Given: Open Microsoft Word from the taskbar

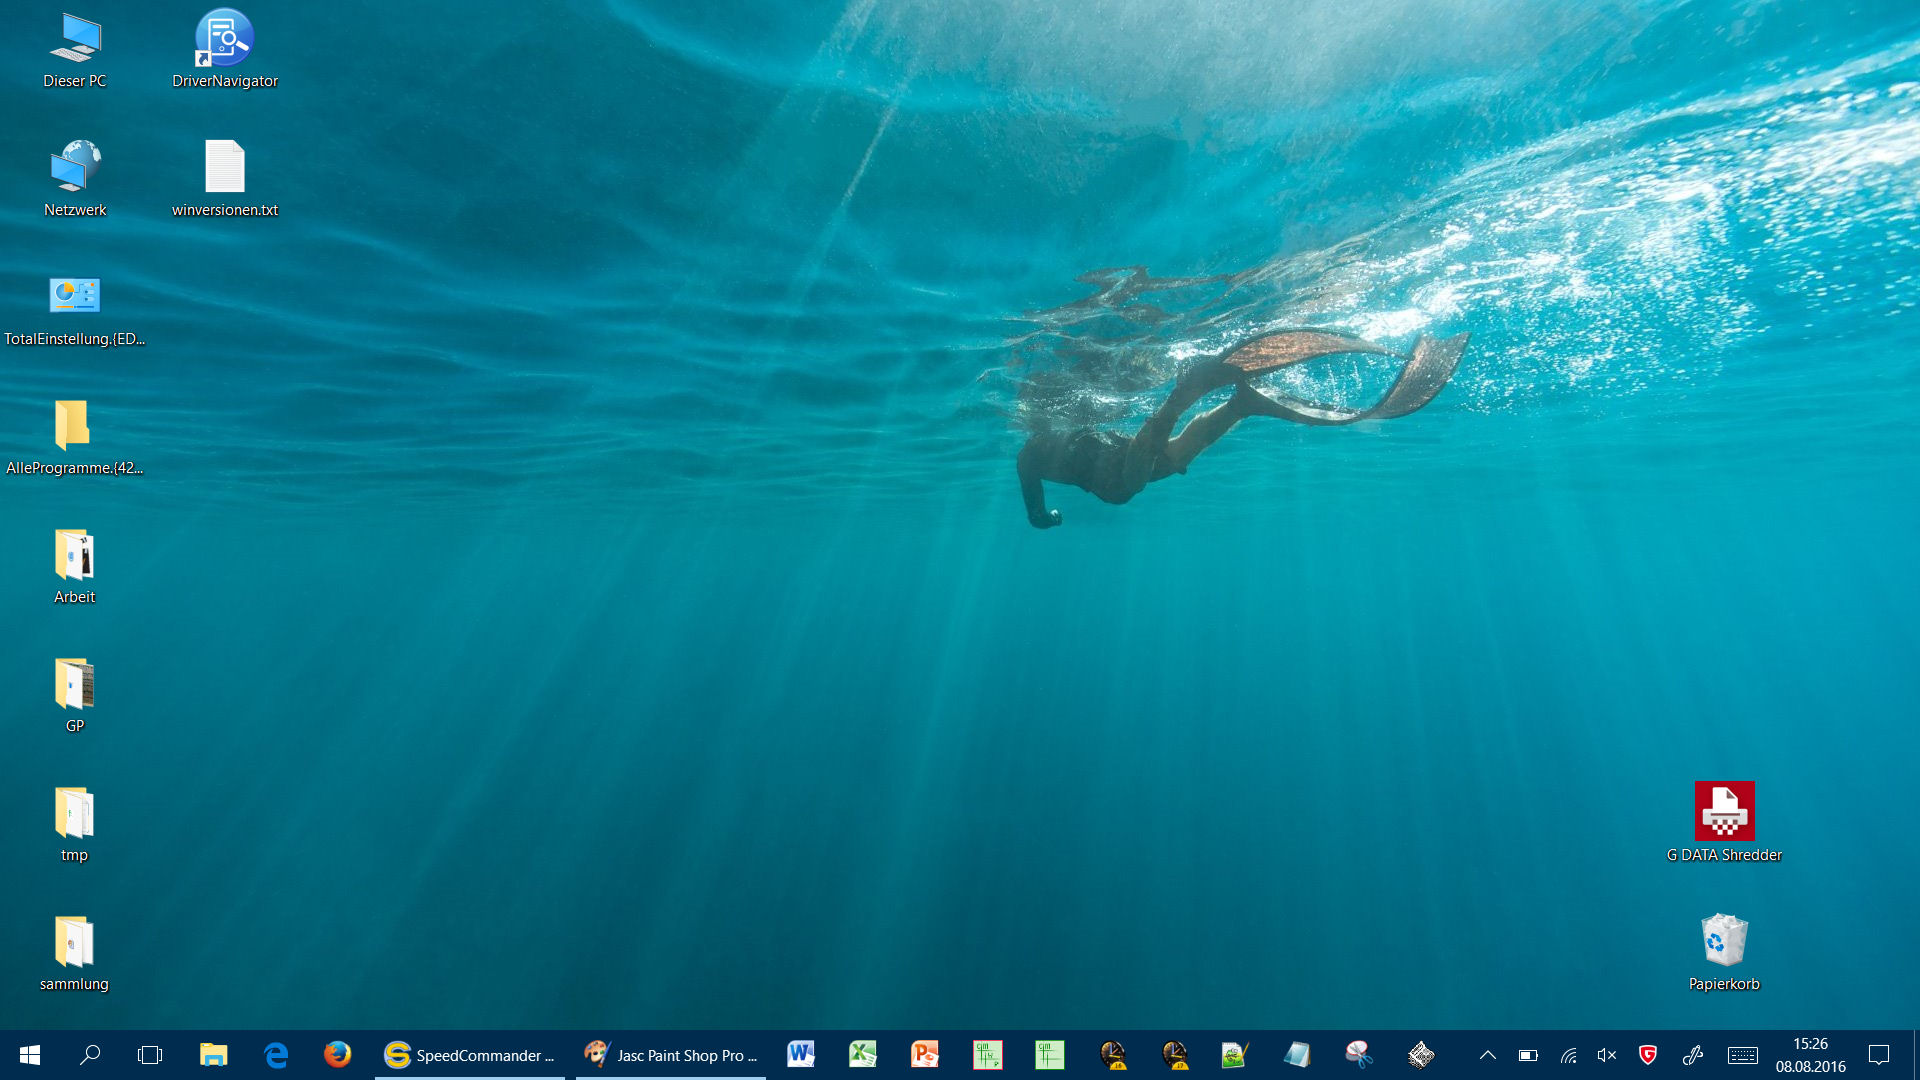Looking at the screenshot, I should [x=801, y=1055].
